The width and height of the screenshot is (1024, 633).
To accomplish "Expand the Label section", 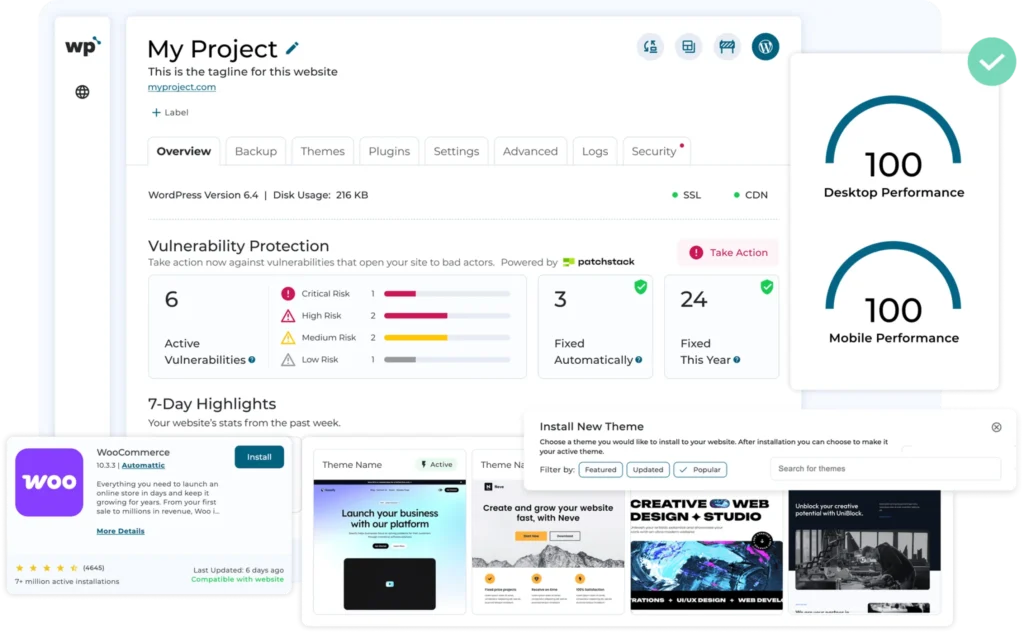I will click(x=168, y=112).
